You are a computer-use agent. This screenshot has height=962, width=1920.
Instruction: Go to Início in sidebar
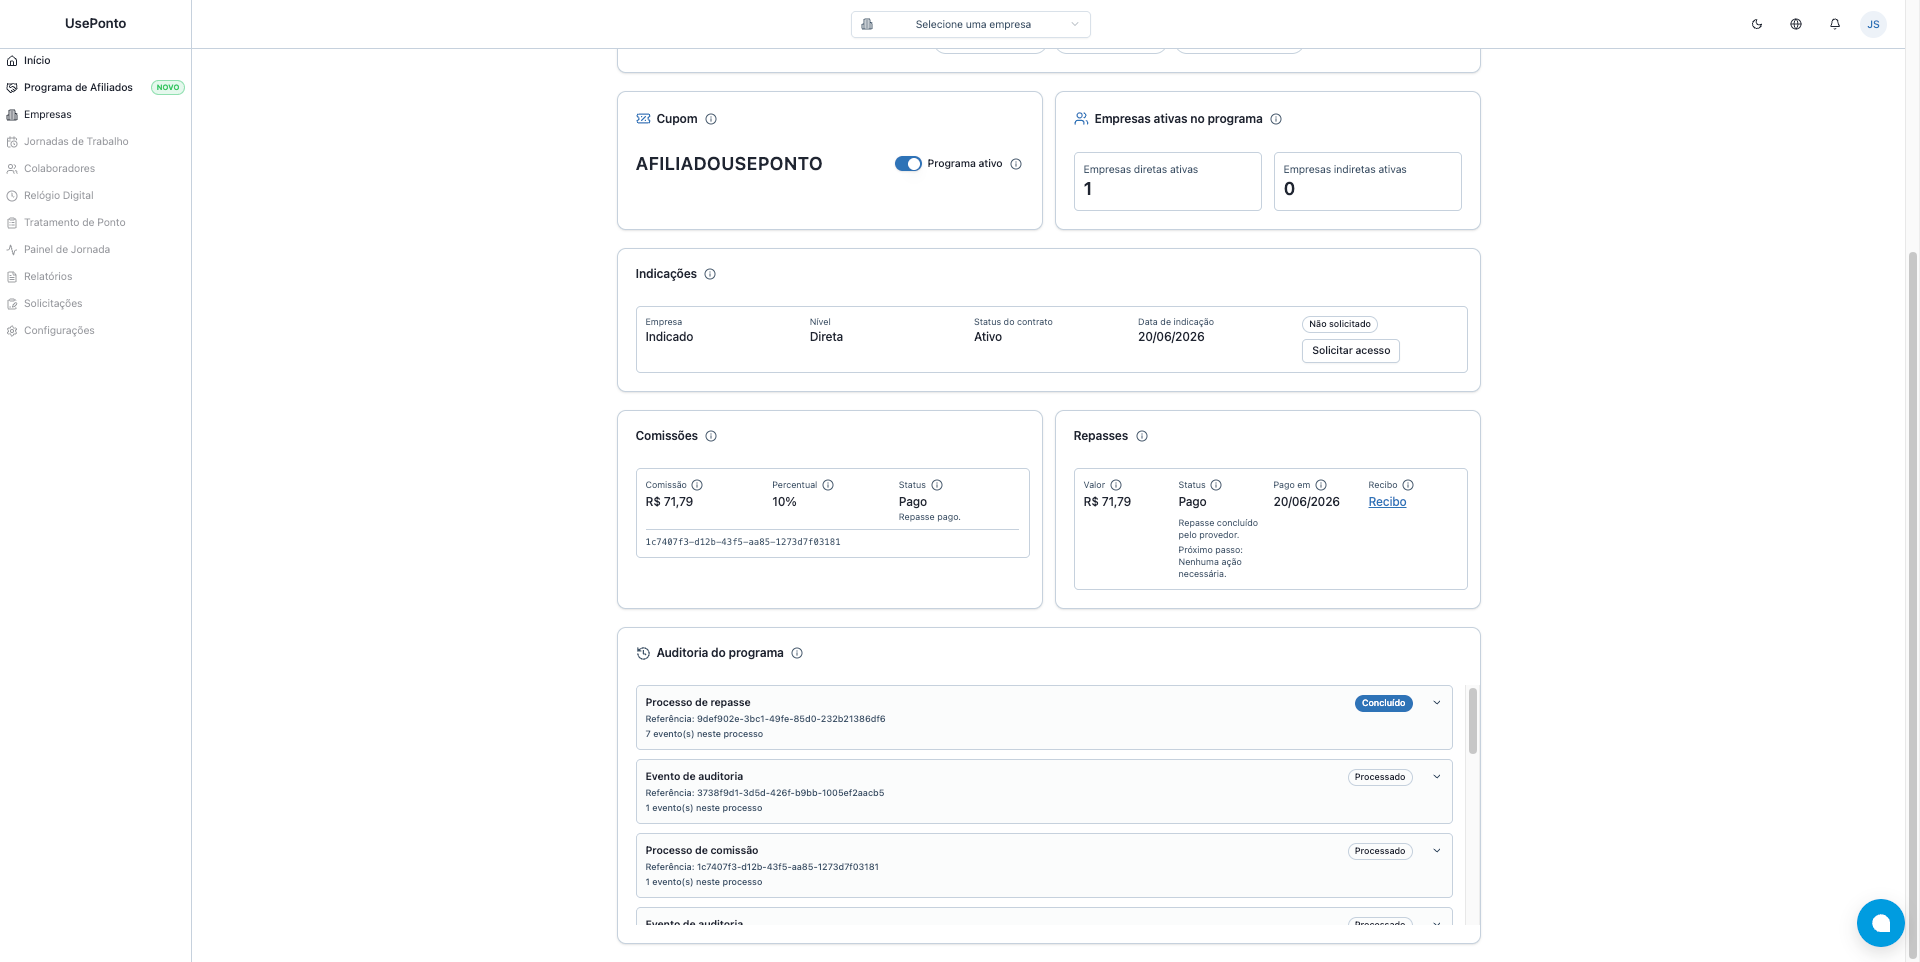click(x=37, y=61)
